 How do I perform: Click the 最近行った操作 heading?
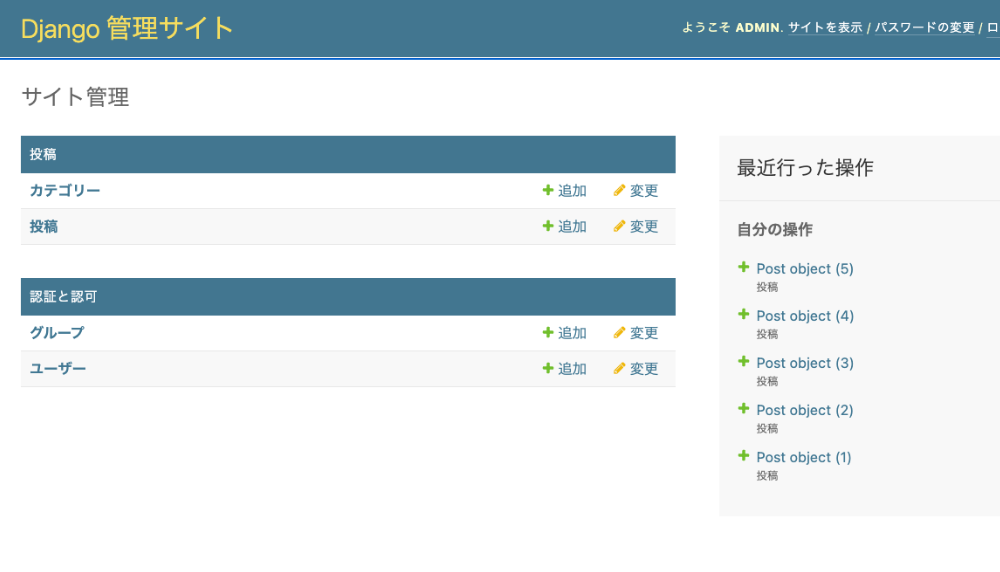coord(805,168)
